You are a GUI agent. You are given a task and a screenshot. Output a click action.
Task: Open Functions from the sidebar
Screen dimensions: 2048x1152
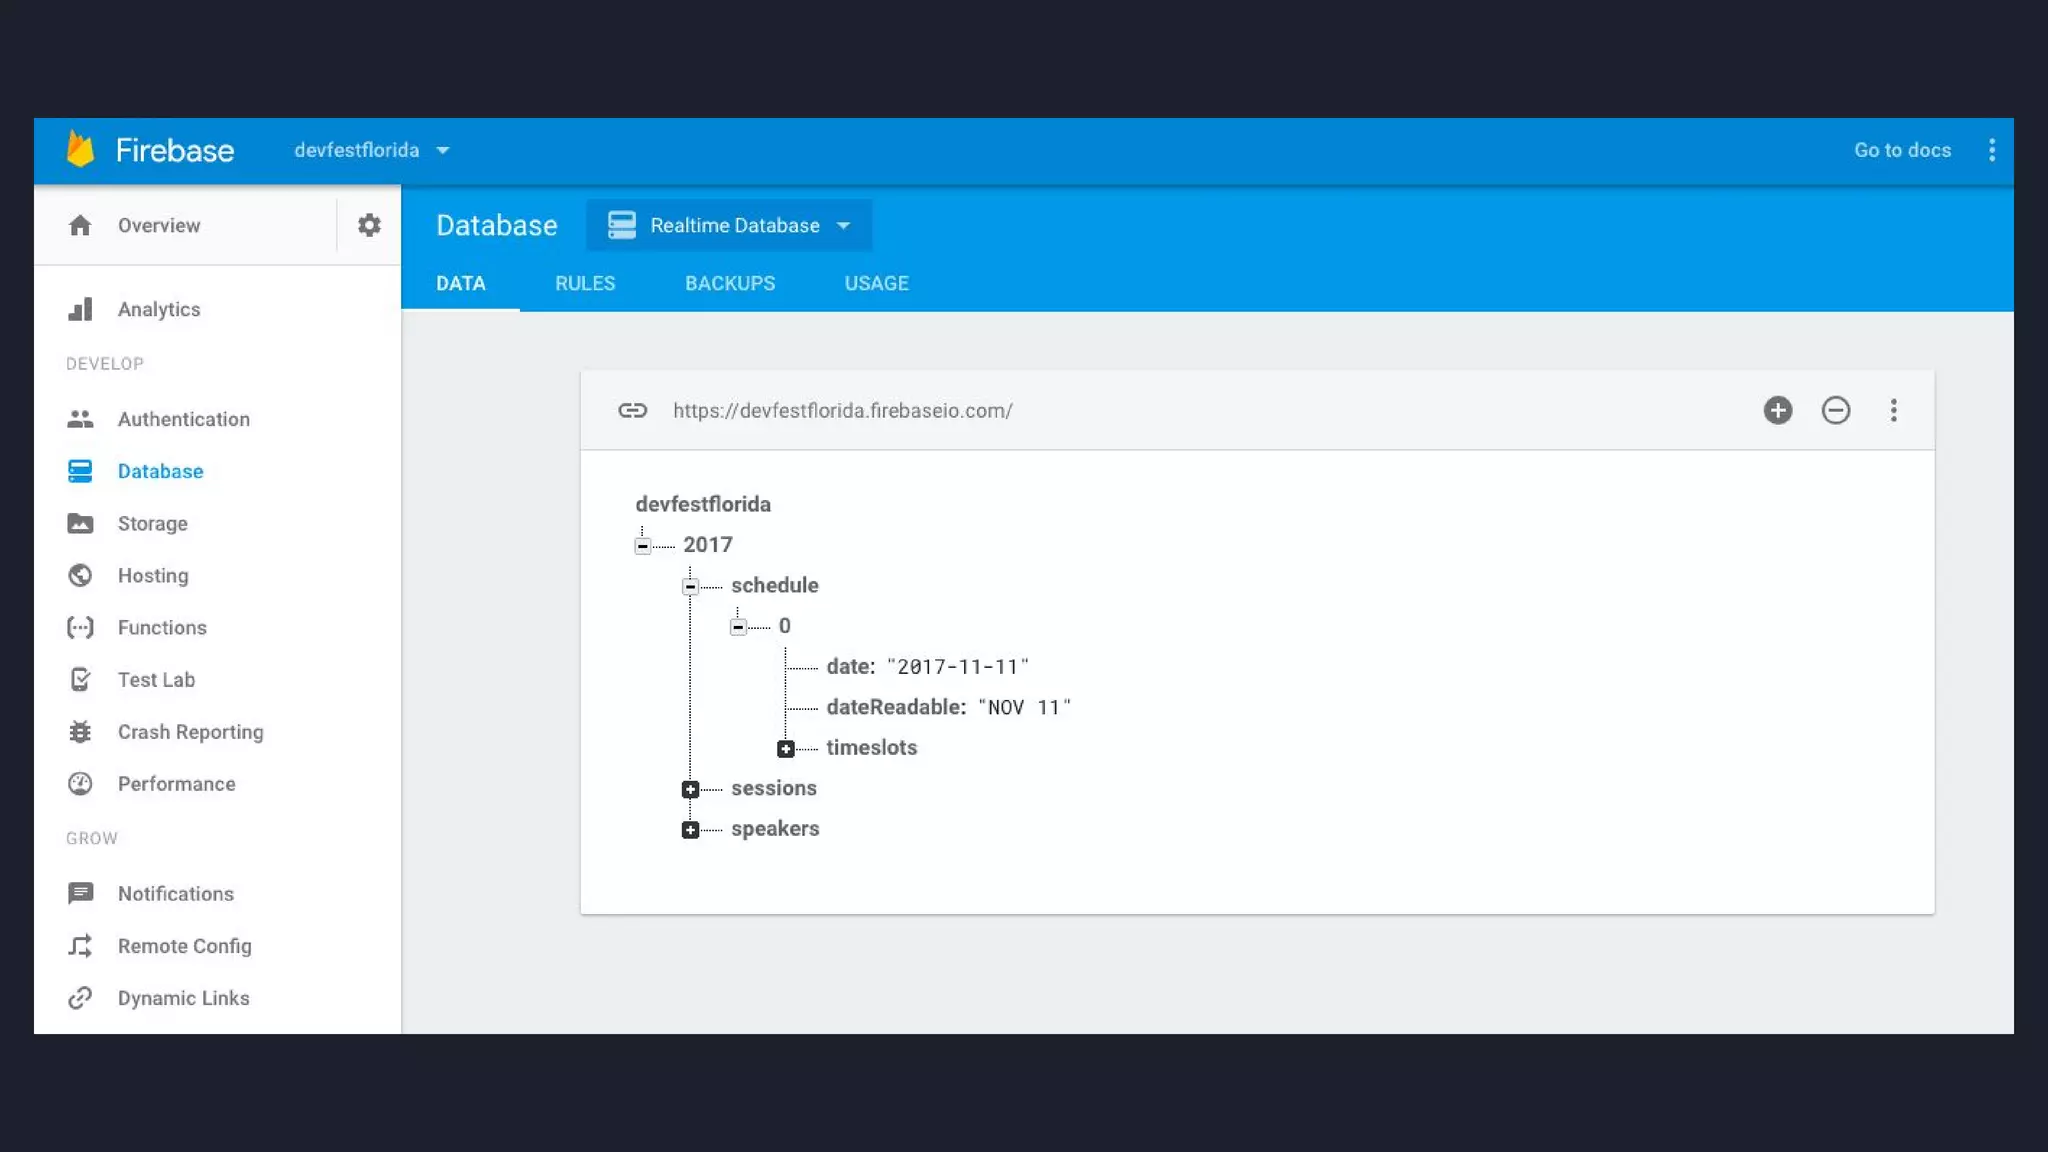(162, 628)
